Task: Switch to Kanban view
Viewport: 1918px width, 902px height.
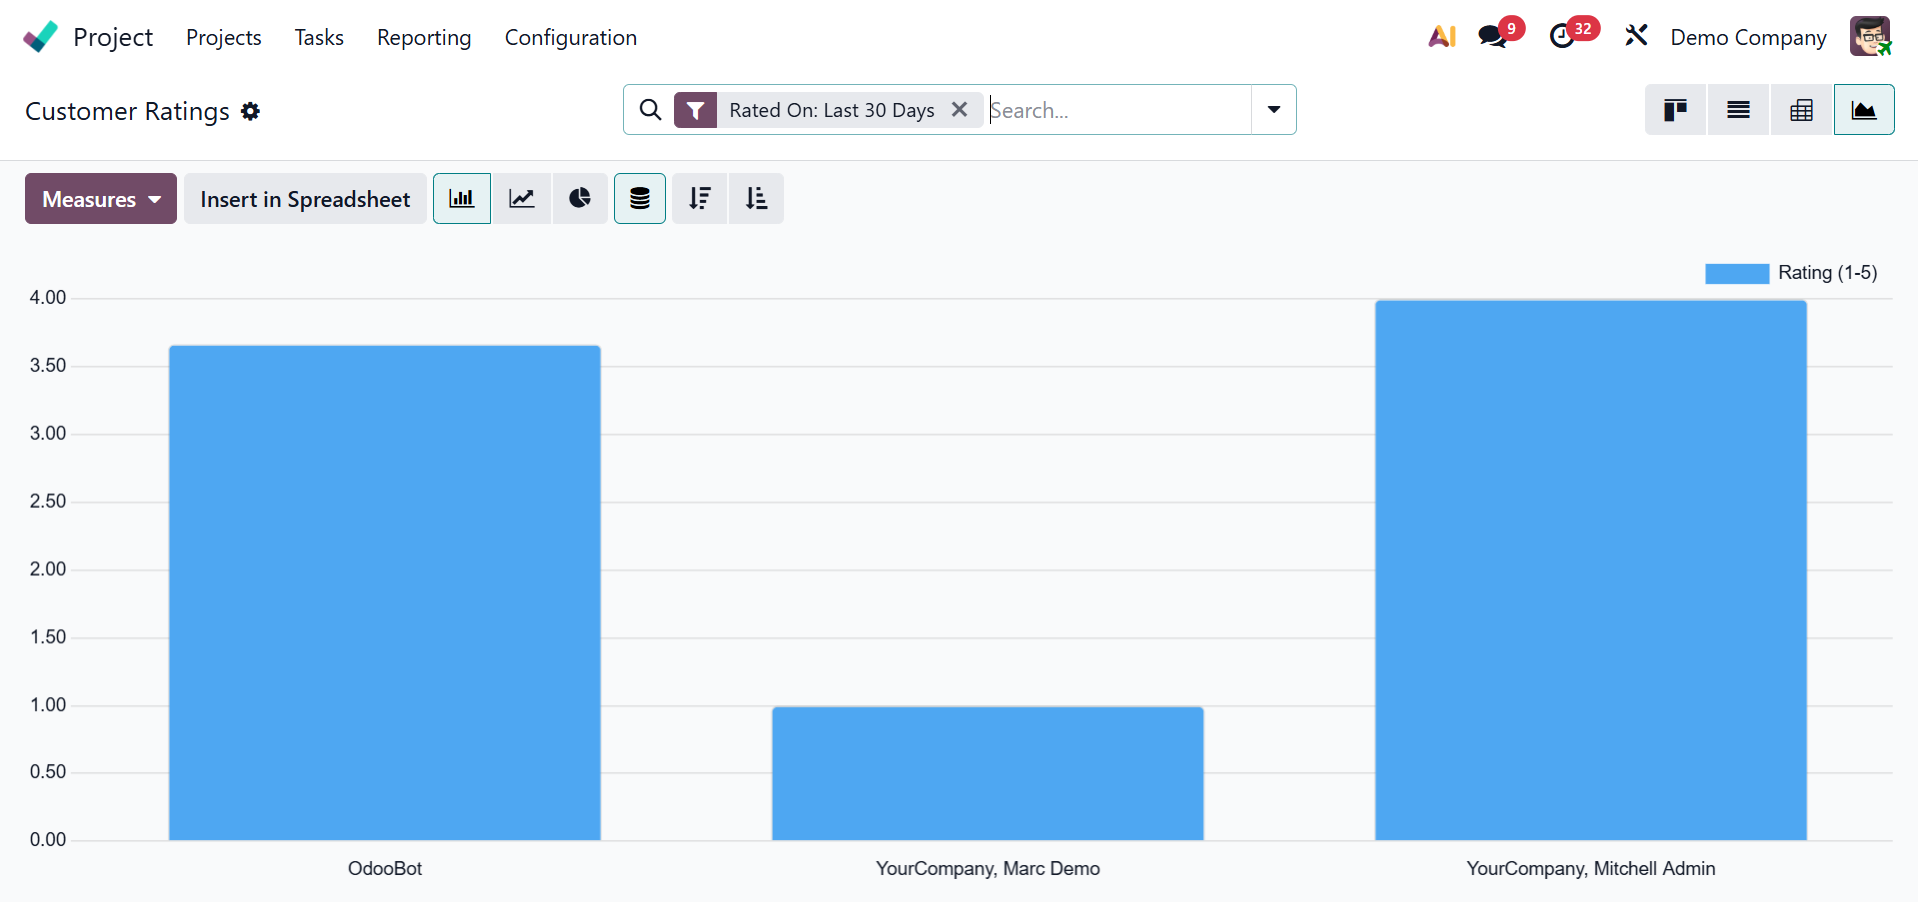Action: 1676,110
